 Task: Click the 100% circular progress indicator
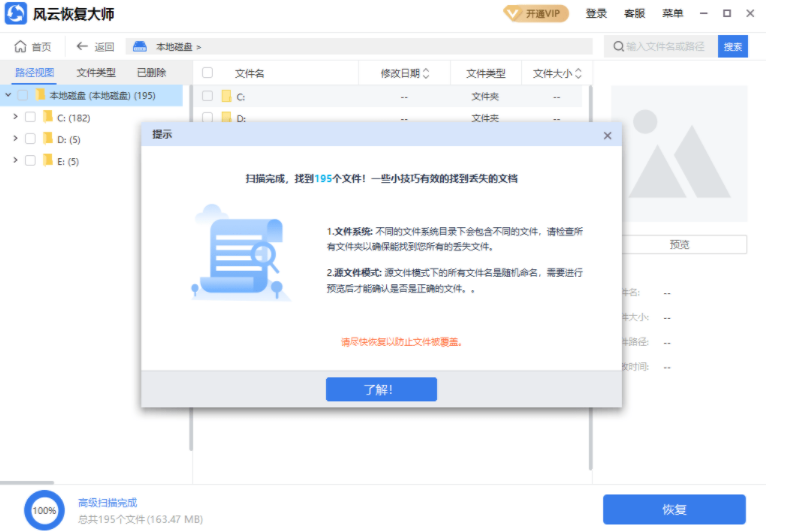pyautogui.click(x=44, y=510)
